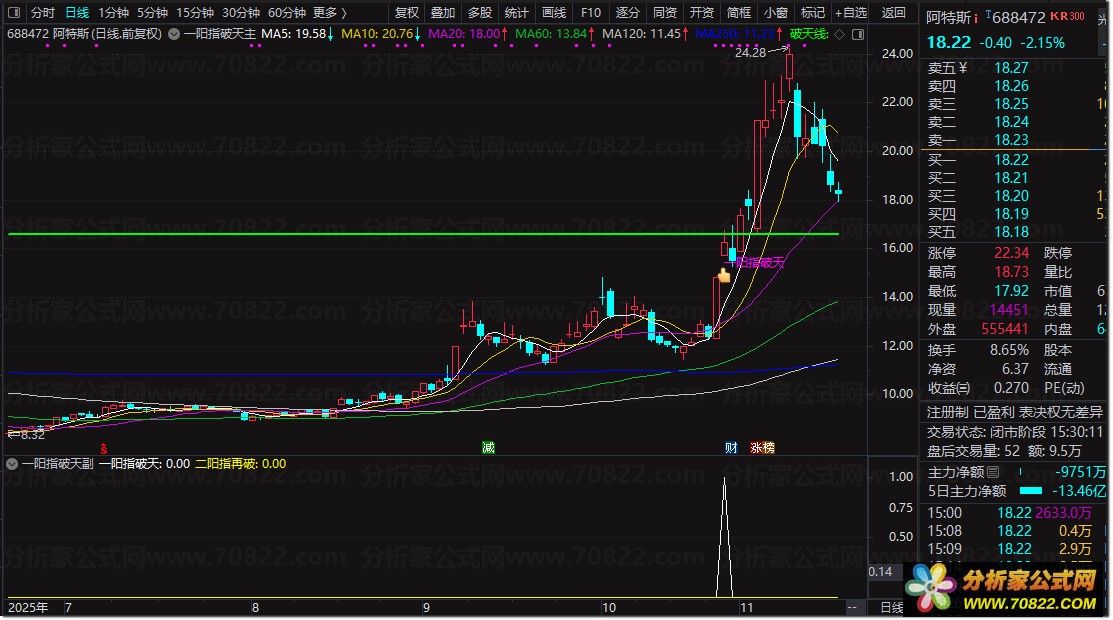
Task: Click the 2025年 timeline label
Action: (28, 608)
